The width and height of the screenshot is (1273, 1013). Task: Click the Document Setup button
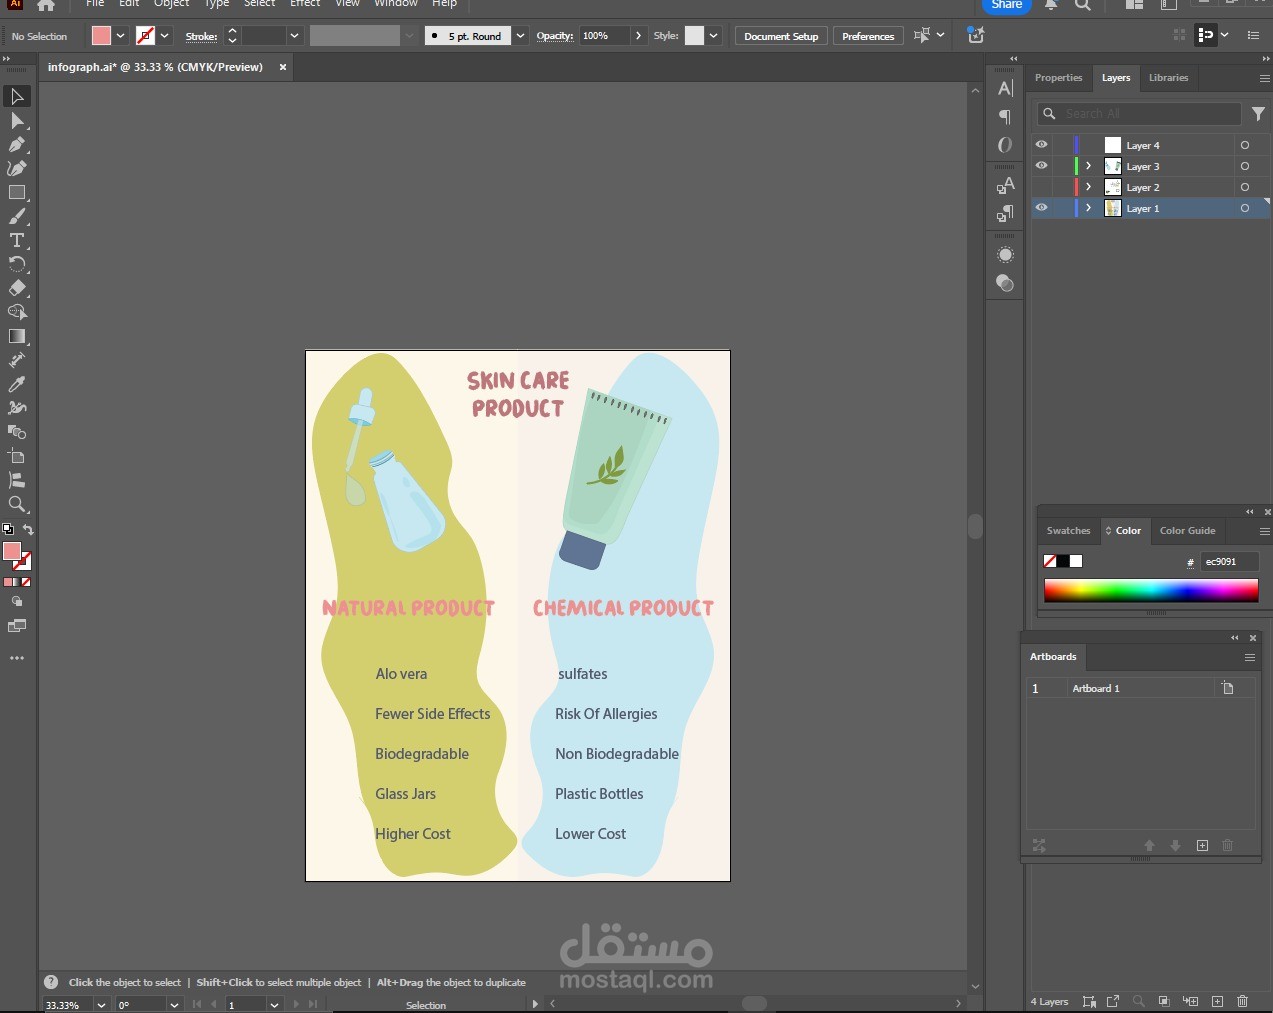[780, 36]
